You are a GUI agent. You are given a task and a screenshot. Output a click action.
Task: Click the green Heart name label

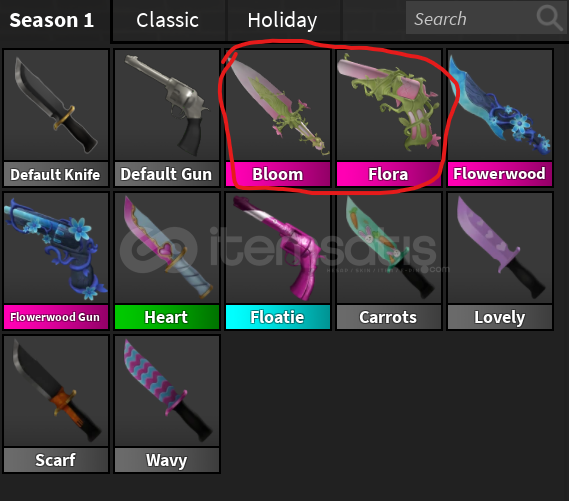pyautogui.click(x=167, y=317)
